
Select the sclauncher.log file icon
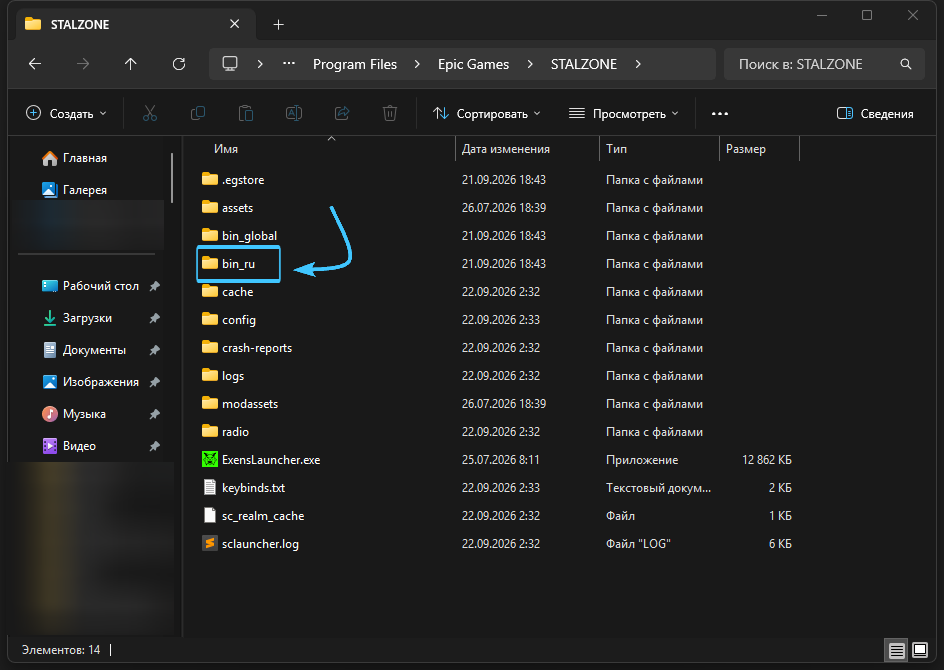(x=210, y=544)
